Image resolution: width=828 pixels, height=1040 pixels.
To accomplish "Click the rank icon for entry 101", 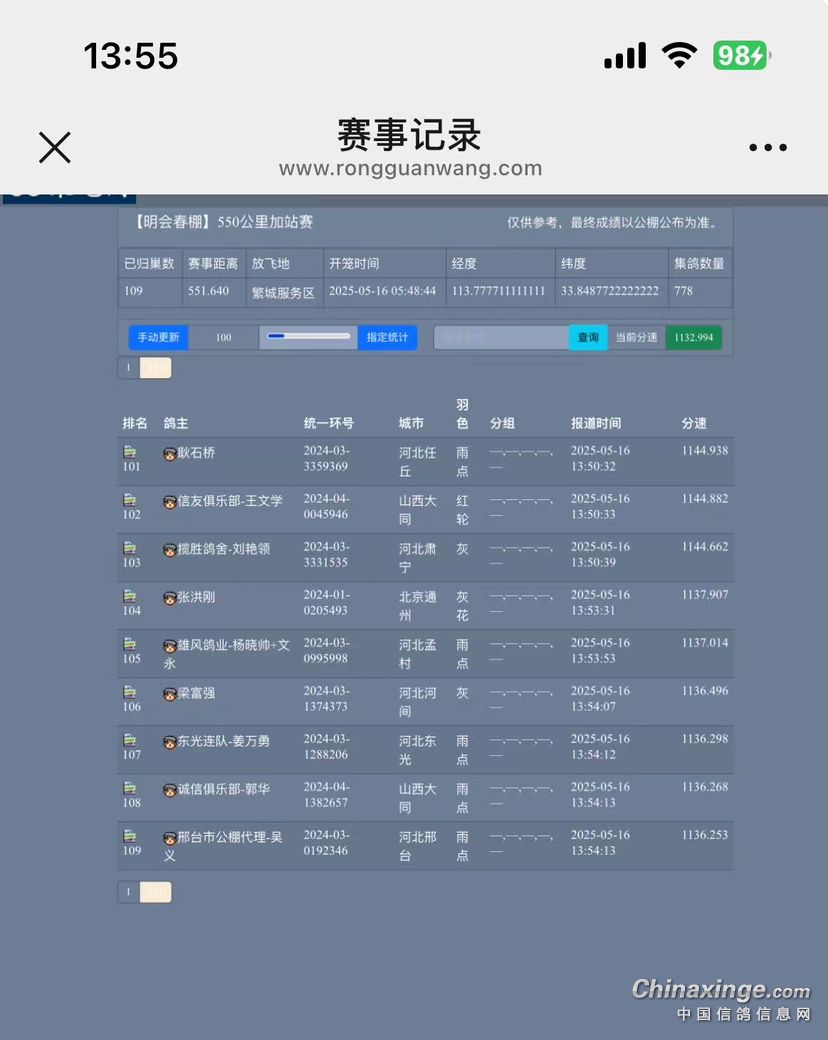I will click(130, 453).
